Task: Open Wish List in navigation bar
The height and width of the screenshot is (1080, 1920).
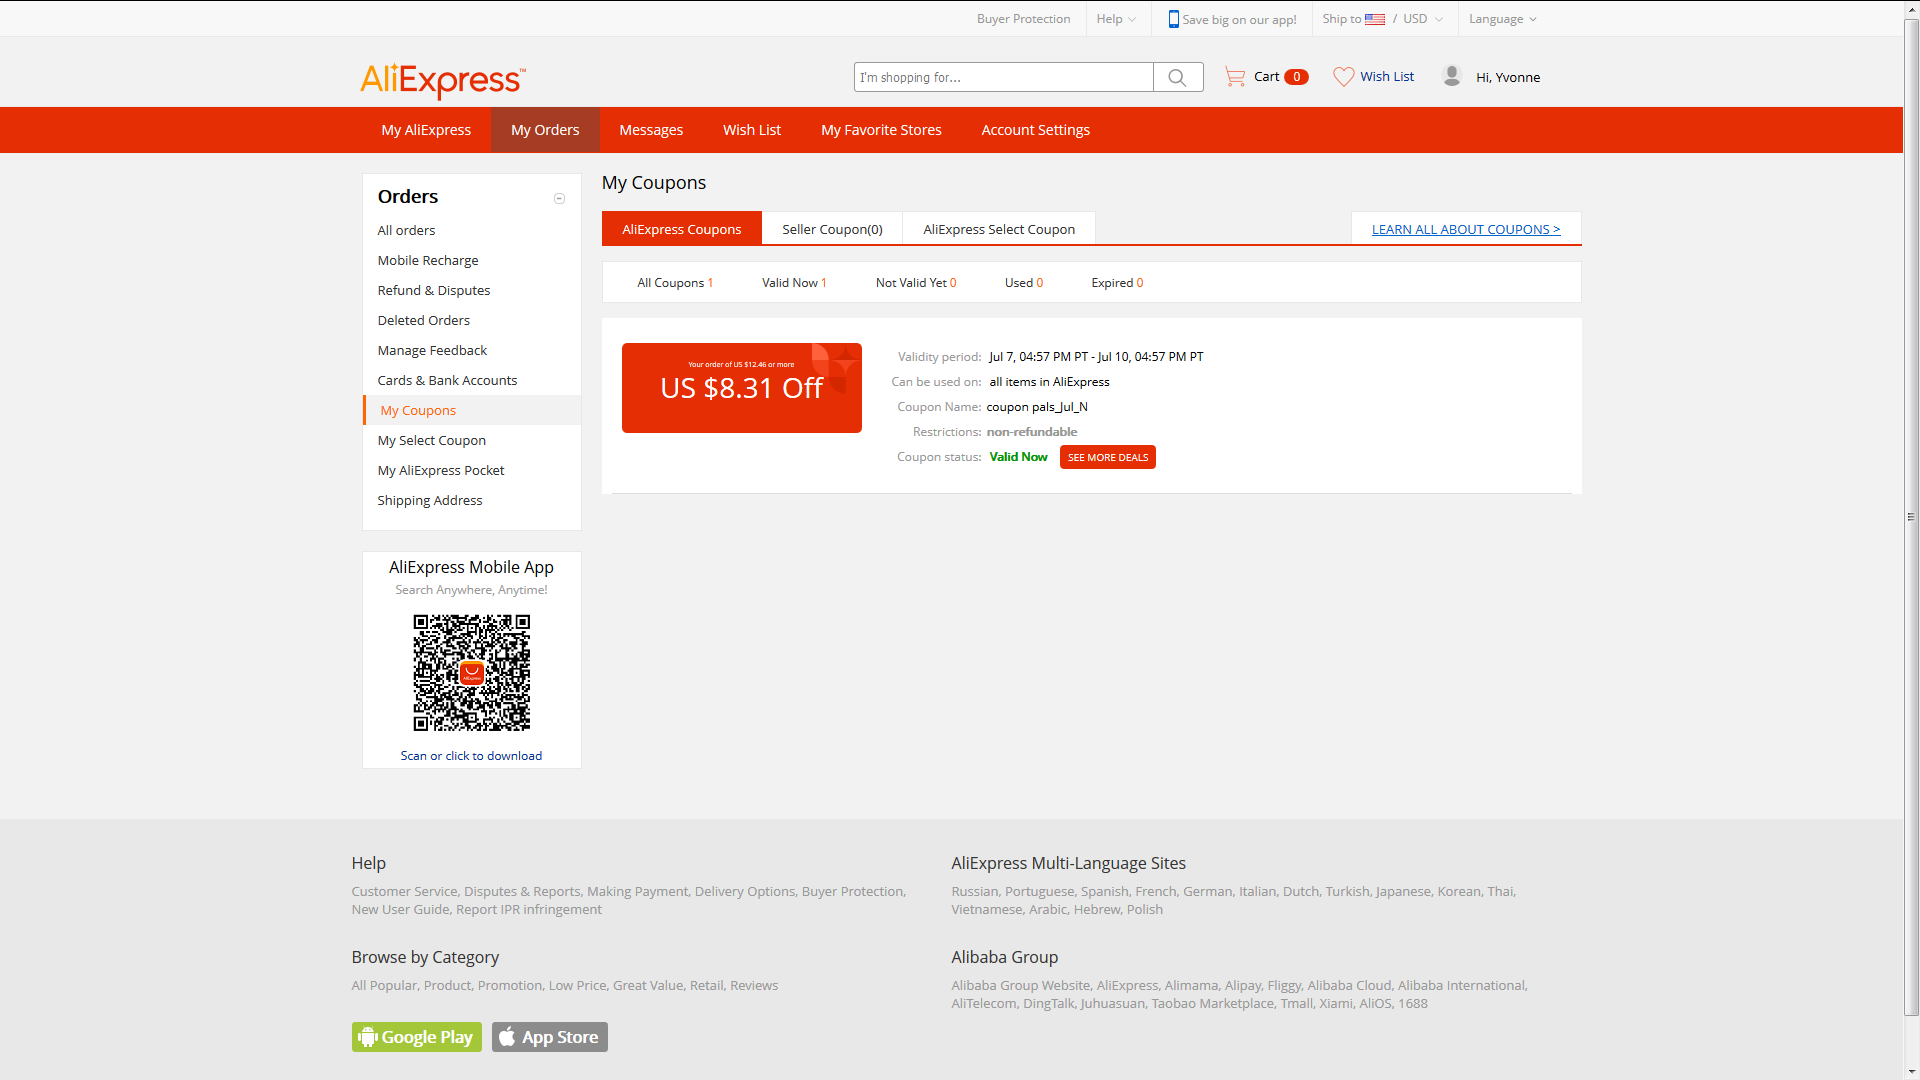Action: (752, 130)
